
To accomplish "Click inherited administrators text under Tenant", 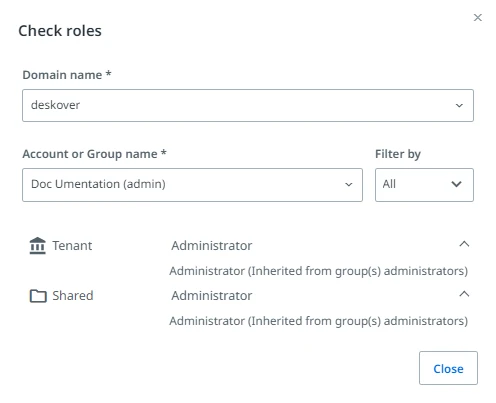I will tap(318, 271).
